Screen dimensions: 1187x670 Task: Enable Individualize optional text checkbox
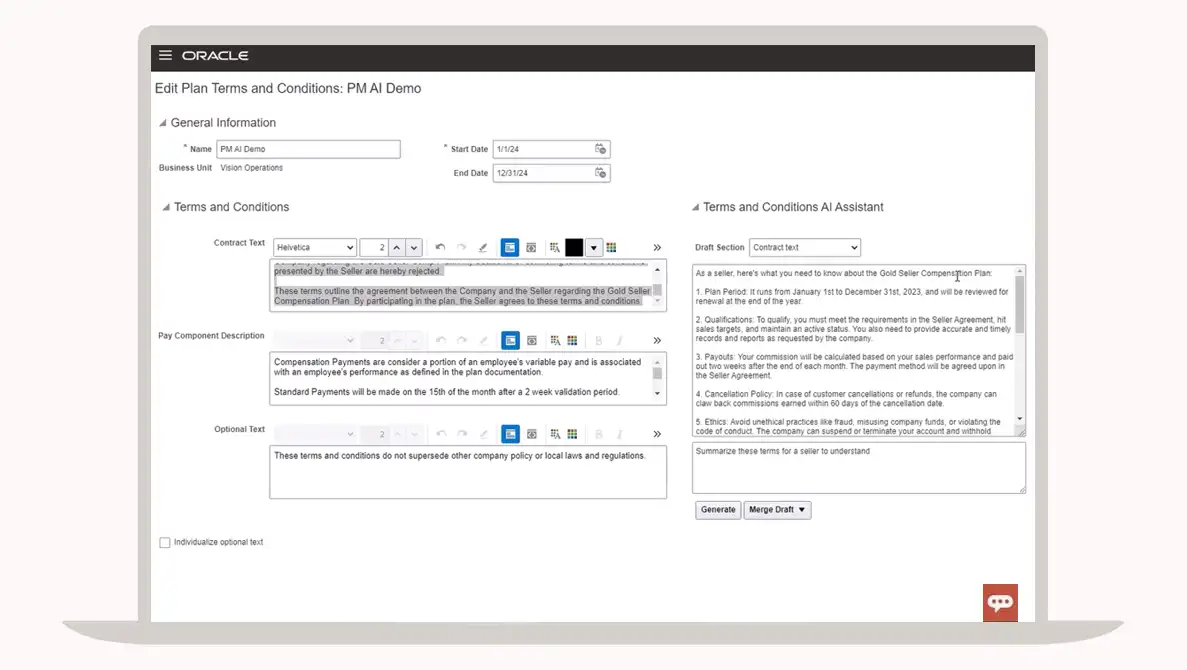(x=165, y=543)
